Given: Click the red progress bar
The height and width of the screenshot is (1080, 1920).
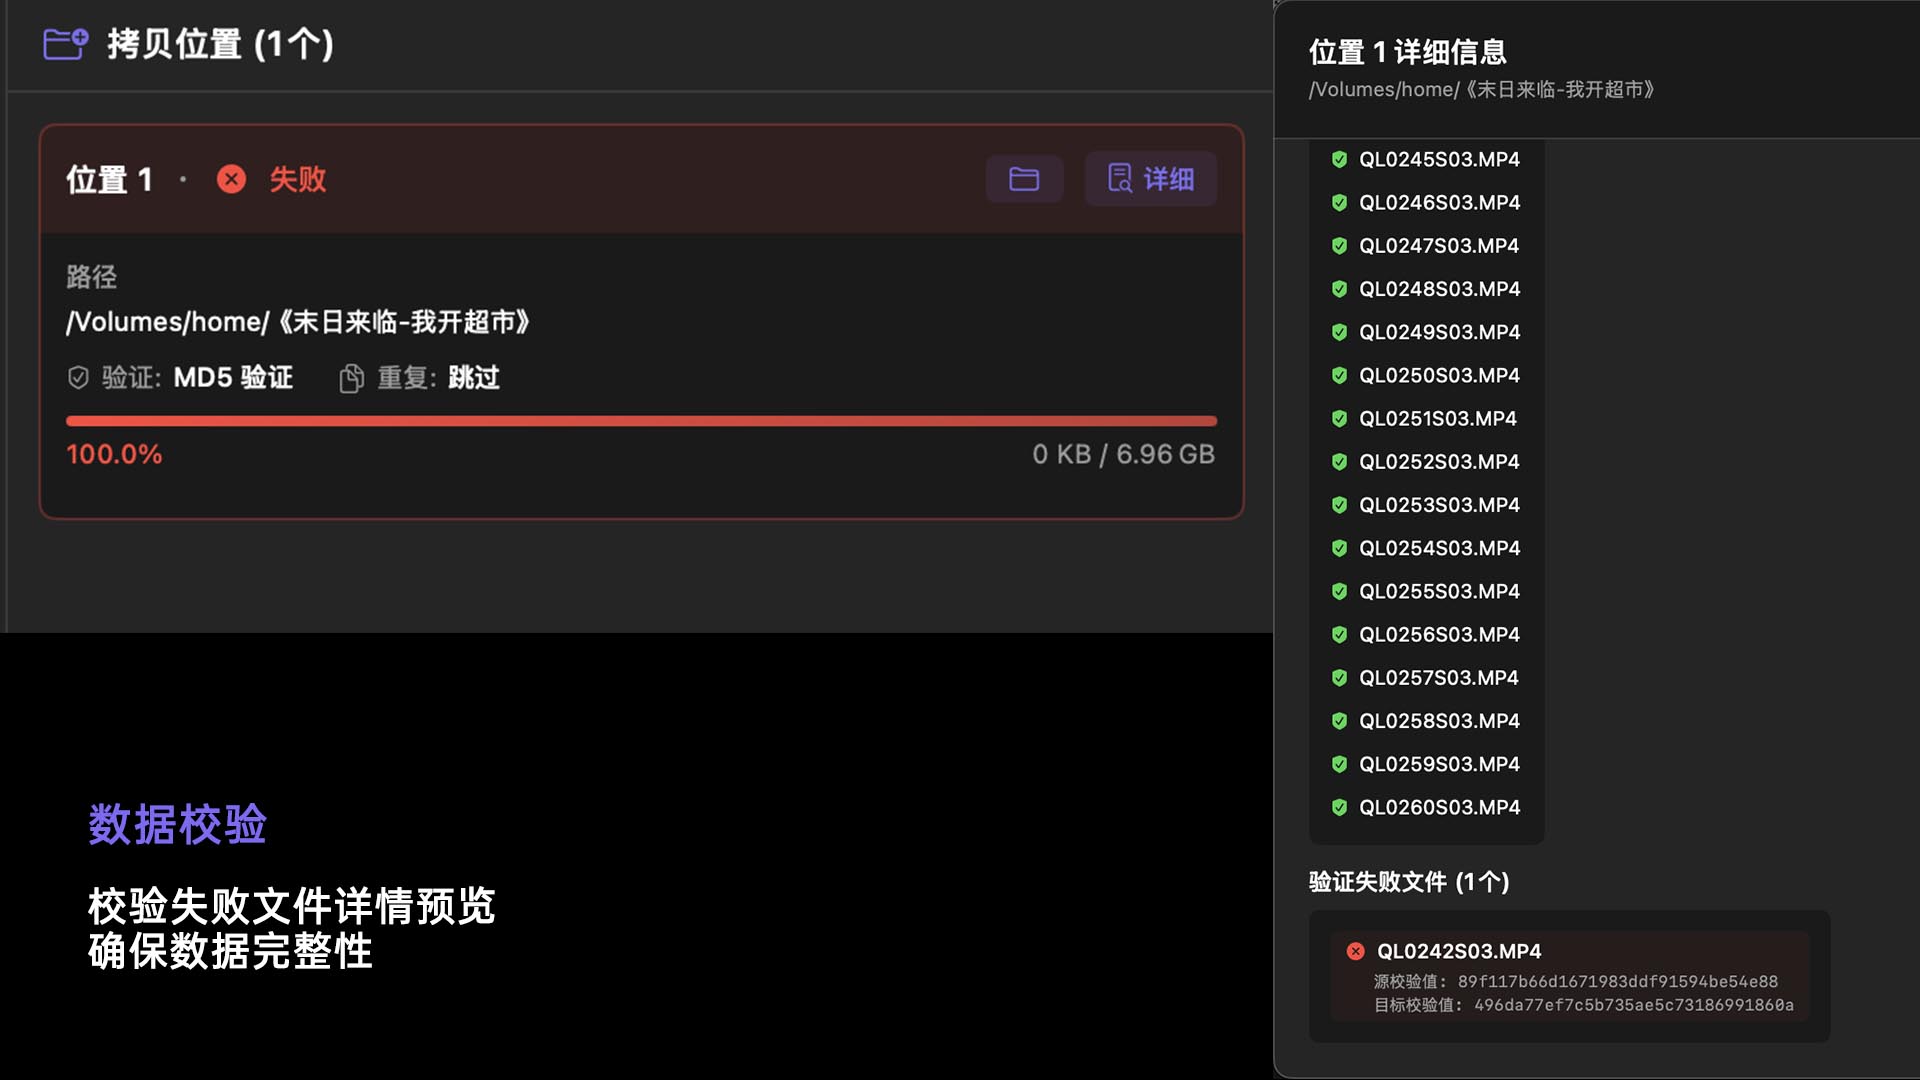Looking at the screenshot, I should tap(641, 421).
